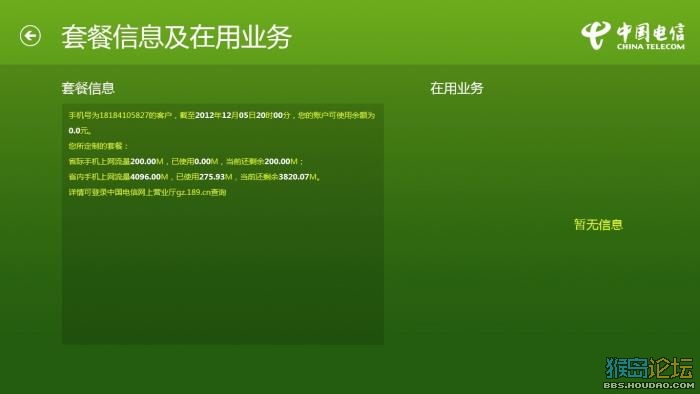Click the China Telecom logo

coord(633,36)
